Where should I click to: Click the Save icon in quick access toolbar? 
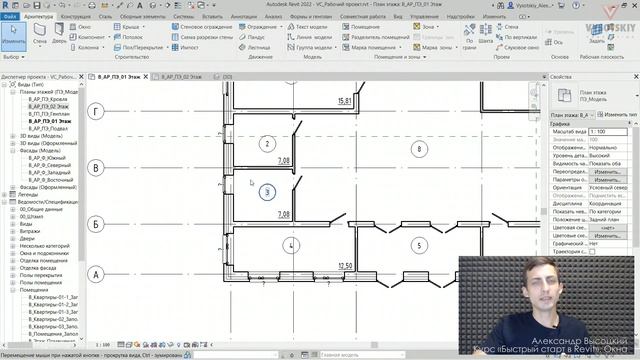coord(37,5)
